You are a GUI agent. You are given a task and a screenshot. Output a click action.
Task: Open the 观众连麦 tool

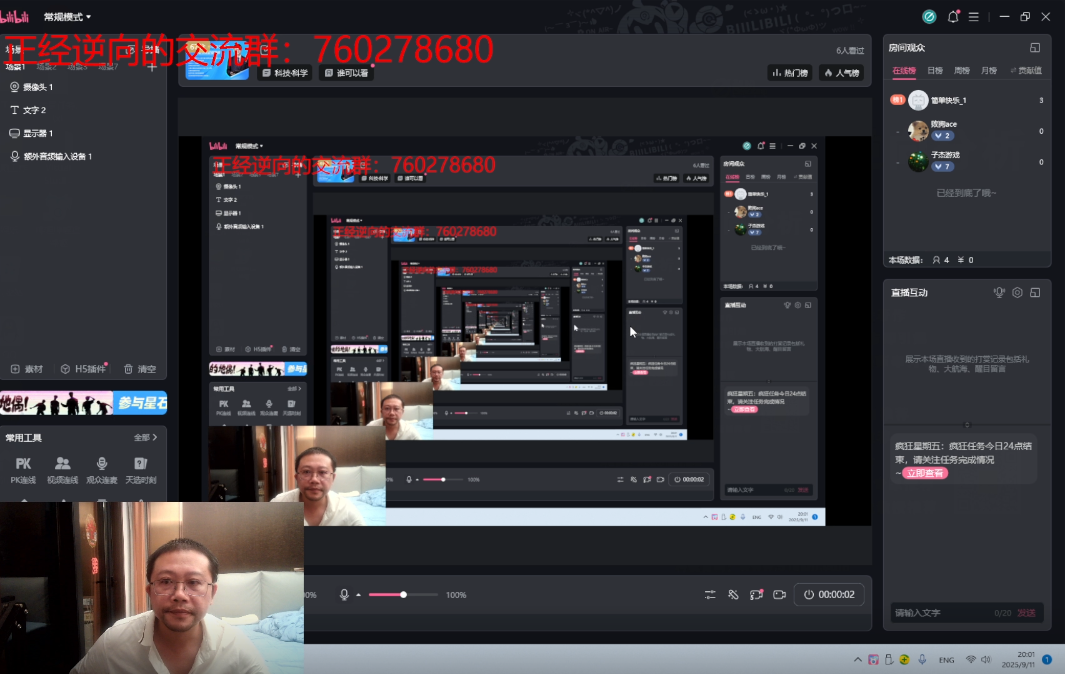tap(101, 469)
